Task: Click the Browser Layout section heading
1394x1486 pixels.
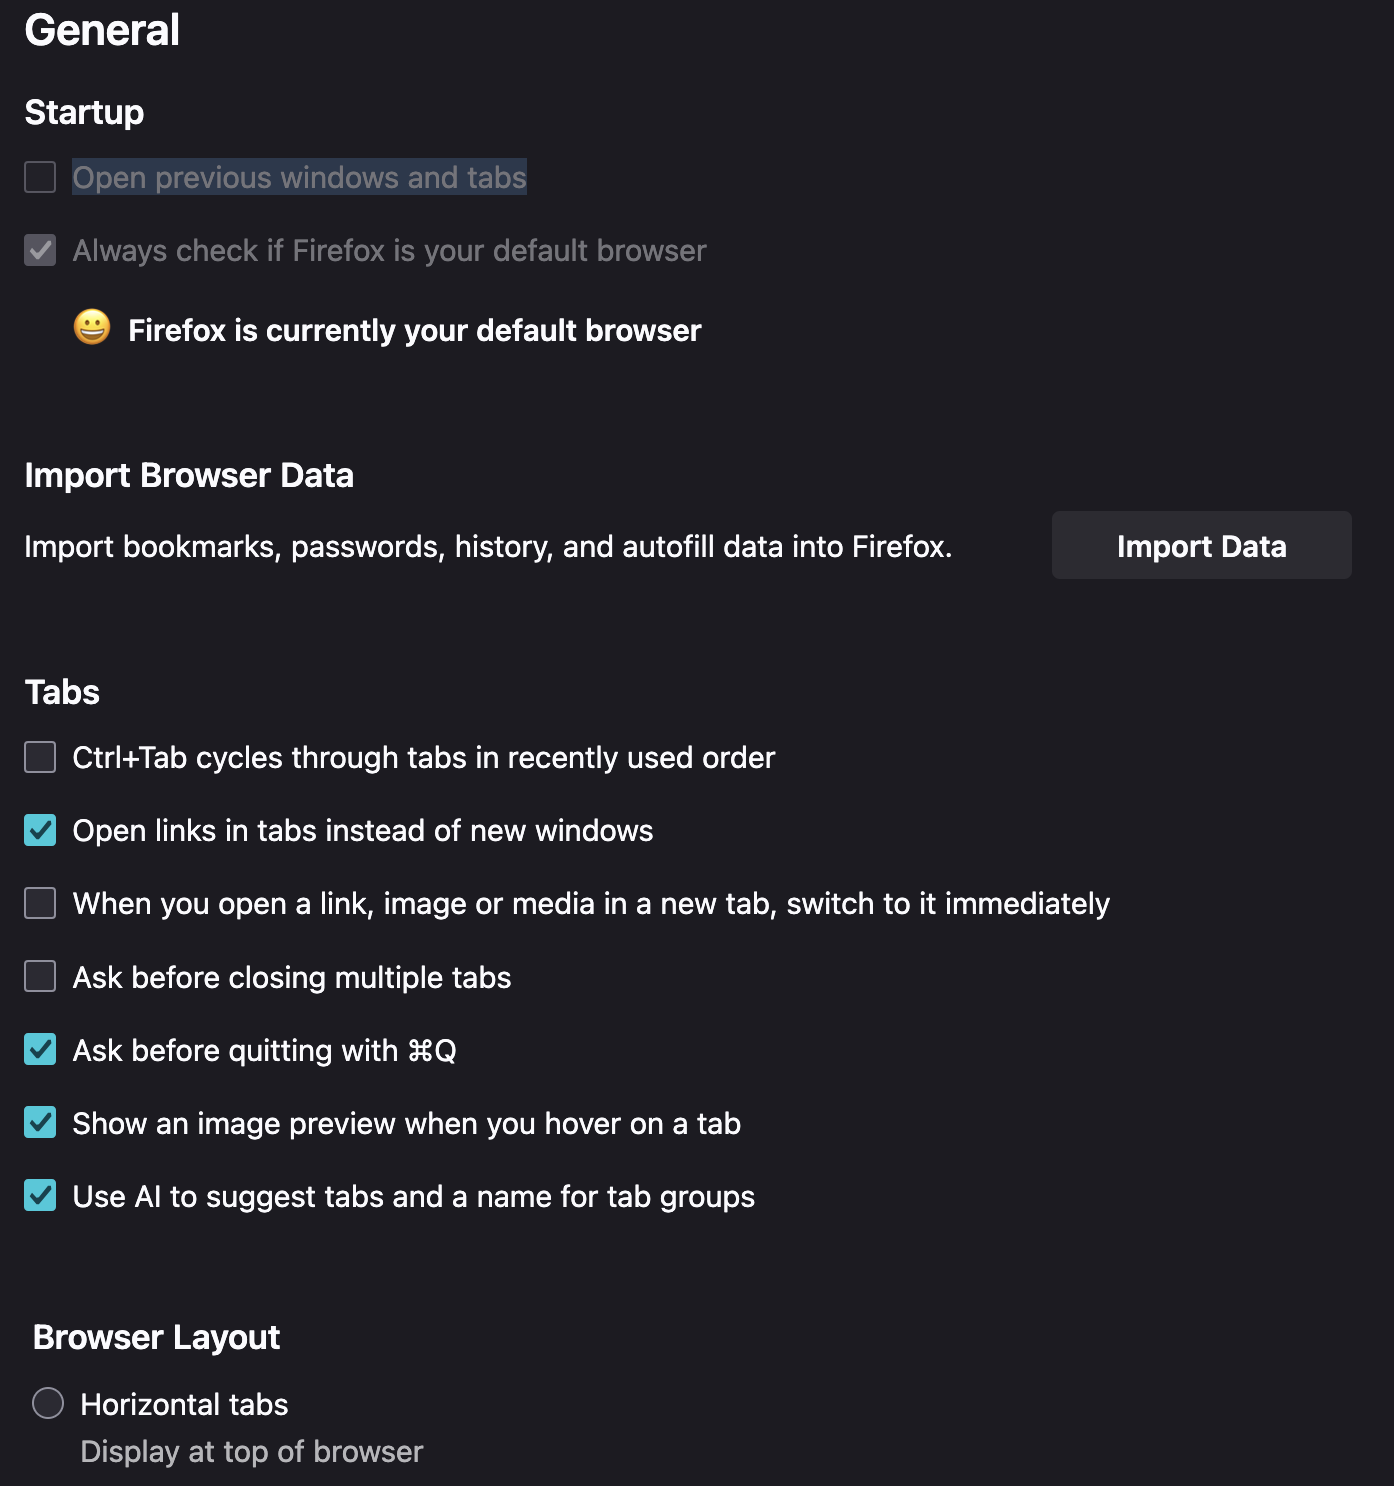Action: point(157,1337)
